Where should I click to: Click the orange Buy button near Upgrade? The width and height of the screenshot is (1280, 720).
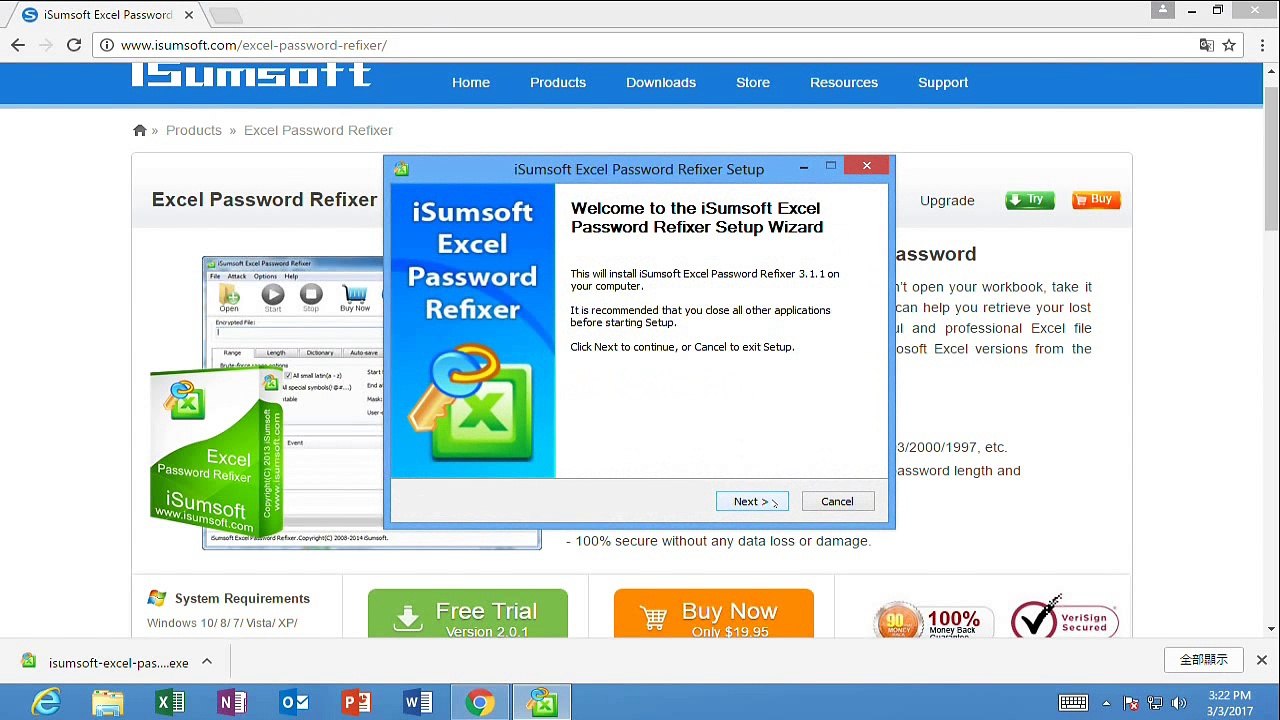click(x=1095, y=200)
